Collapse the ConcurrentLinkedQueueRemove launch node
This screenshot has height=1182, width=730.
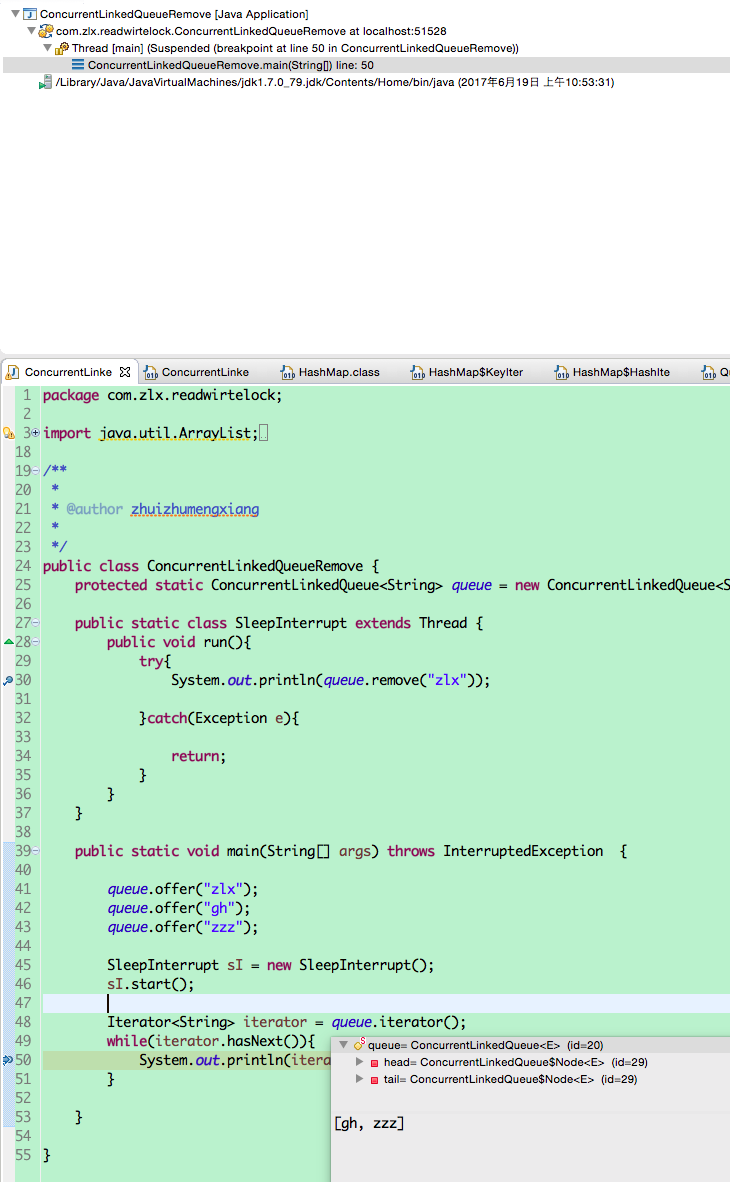(x=15, y=14)
